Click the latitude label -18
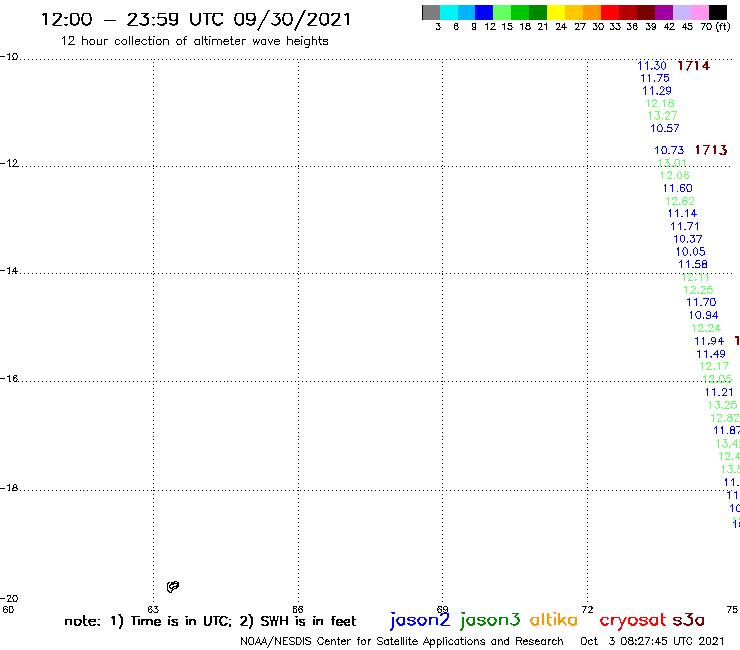This screenshot has width=740, height=650. click(9, 488)
